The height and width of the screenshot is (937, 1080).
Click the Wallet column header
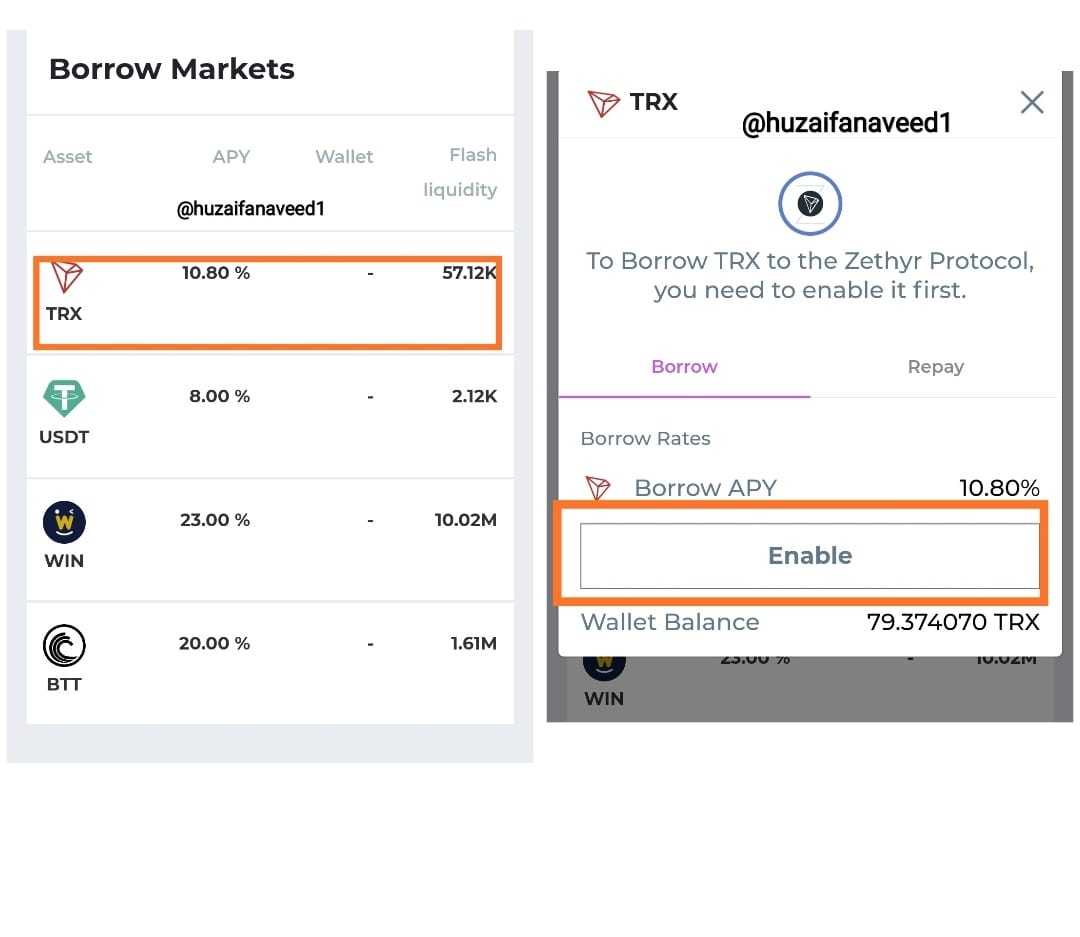(x=344, y=157)
